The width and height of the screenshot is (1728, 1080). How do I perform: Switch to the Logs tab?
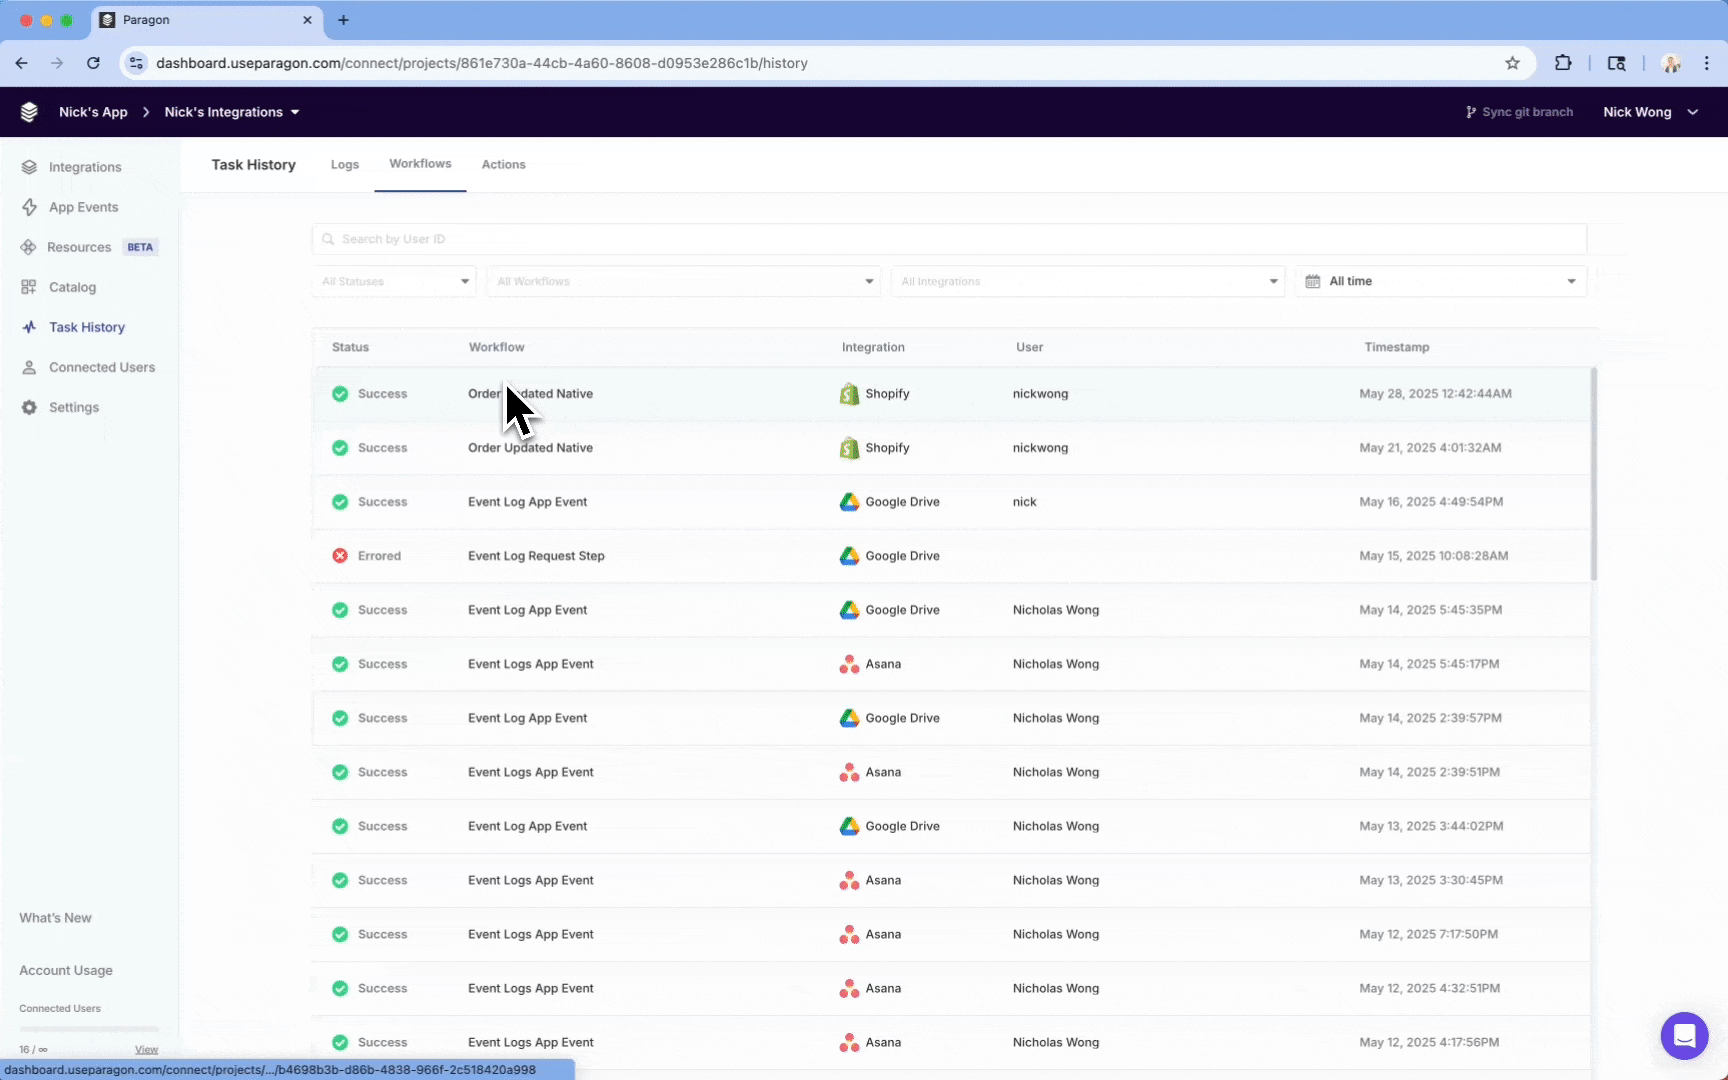(x=345, y=165)
